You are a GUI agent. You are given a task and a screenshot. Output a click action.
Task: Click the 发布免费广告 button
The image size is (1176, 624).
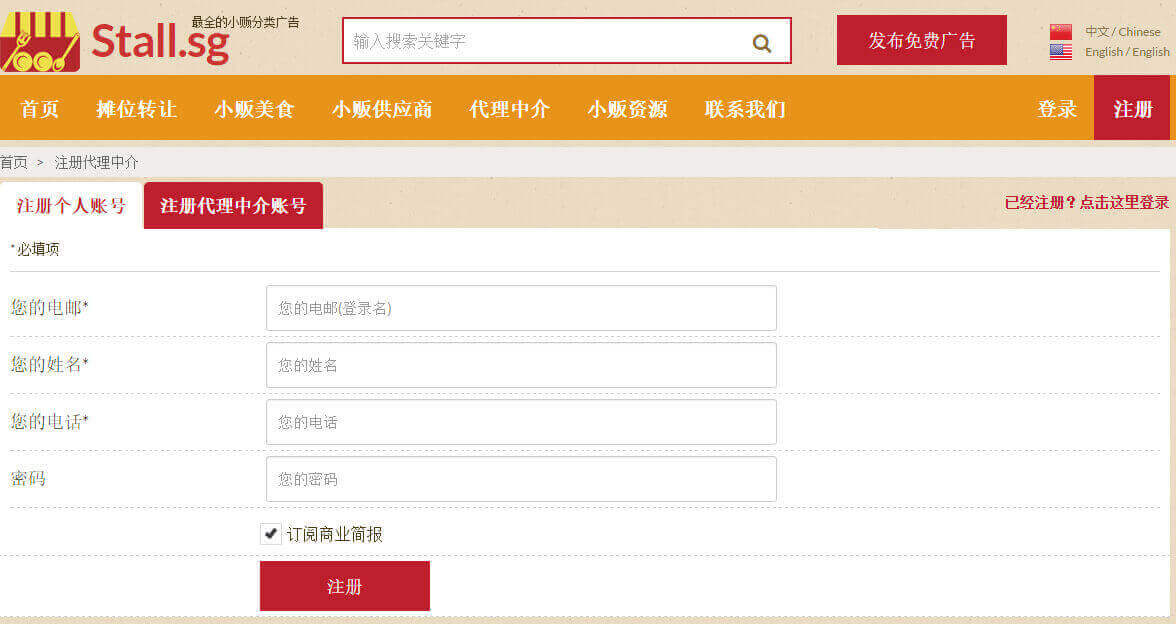(921, 40)
